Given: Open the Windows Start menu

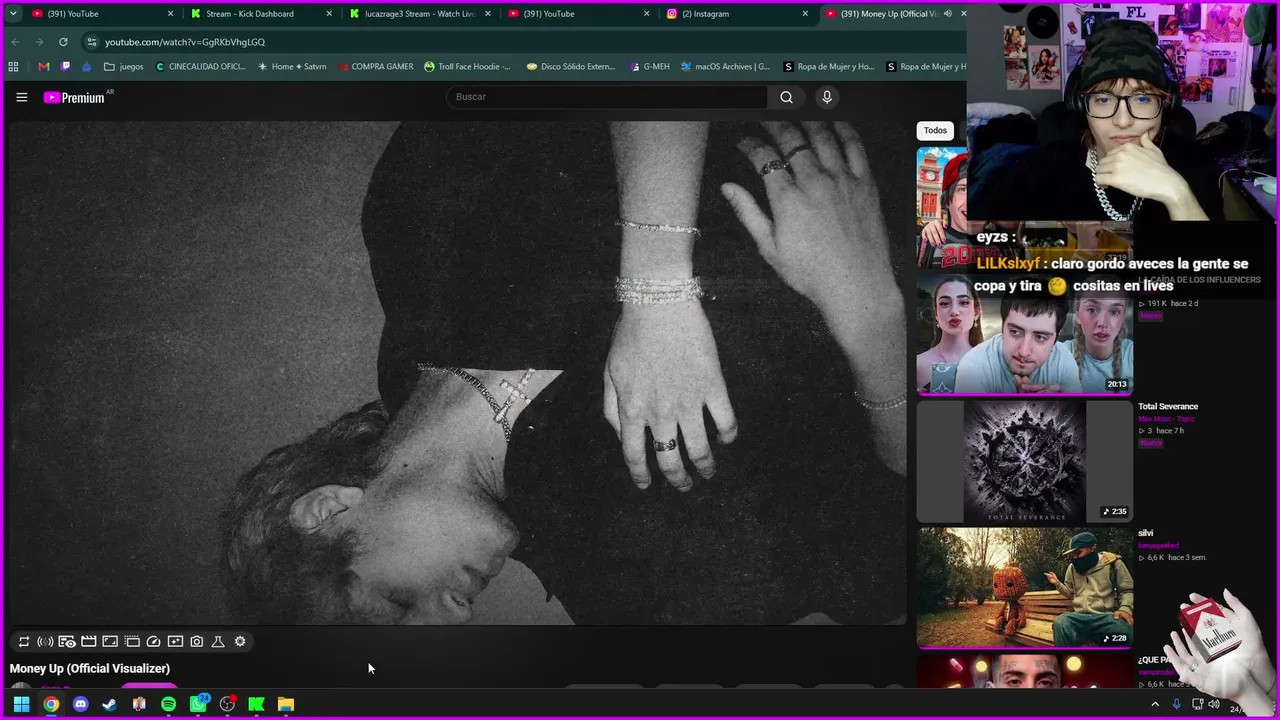Looking at the screenshot, I should point(21,704).
